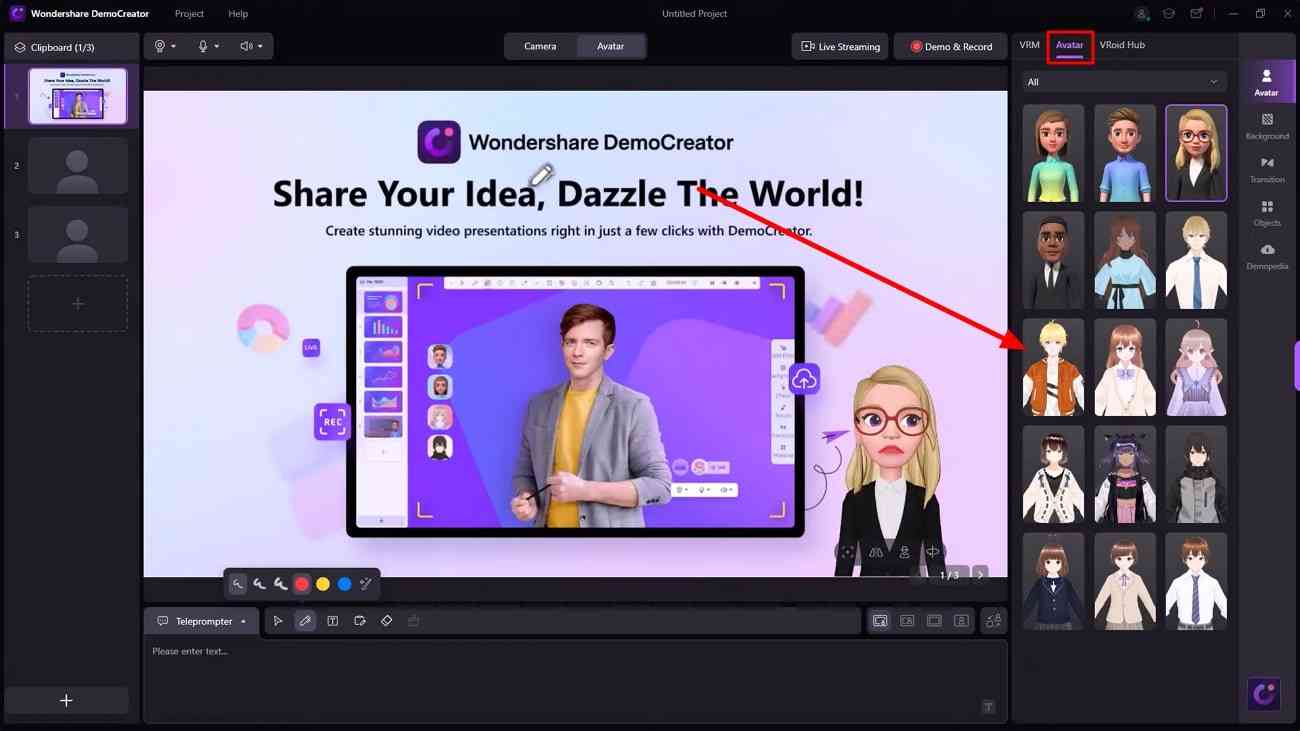1300x731 pixels.
Task: Click the teleprompter text format icon
Action: [x=988, y=707]
